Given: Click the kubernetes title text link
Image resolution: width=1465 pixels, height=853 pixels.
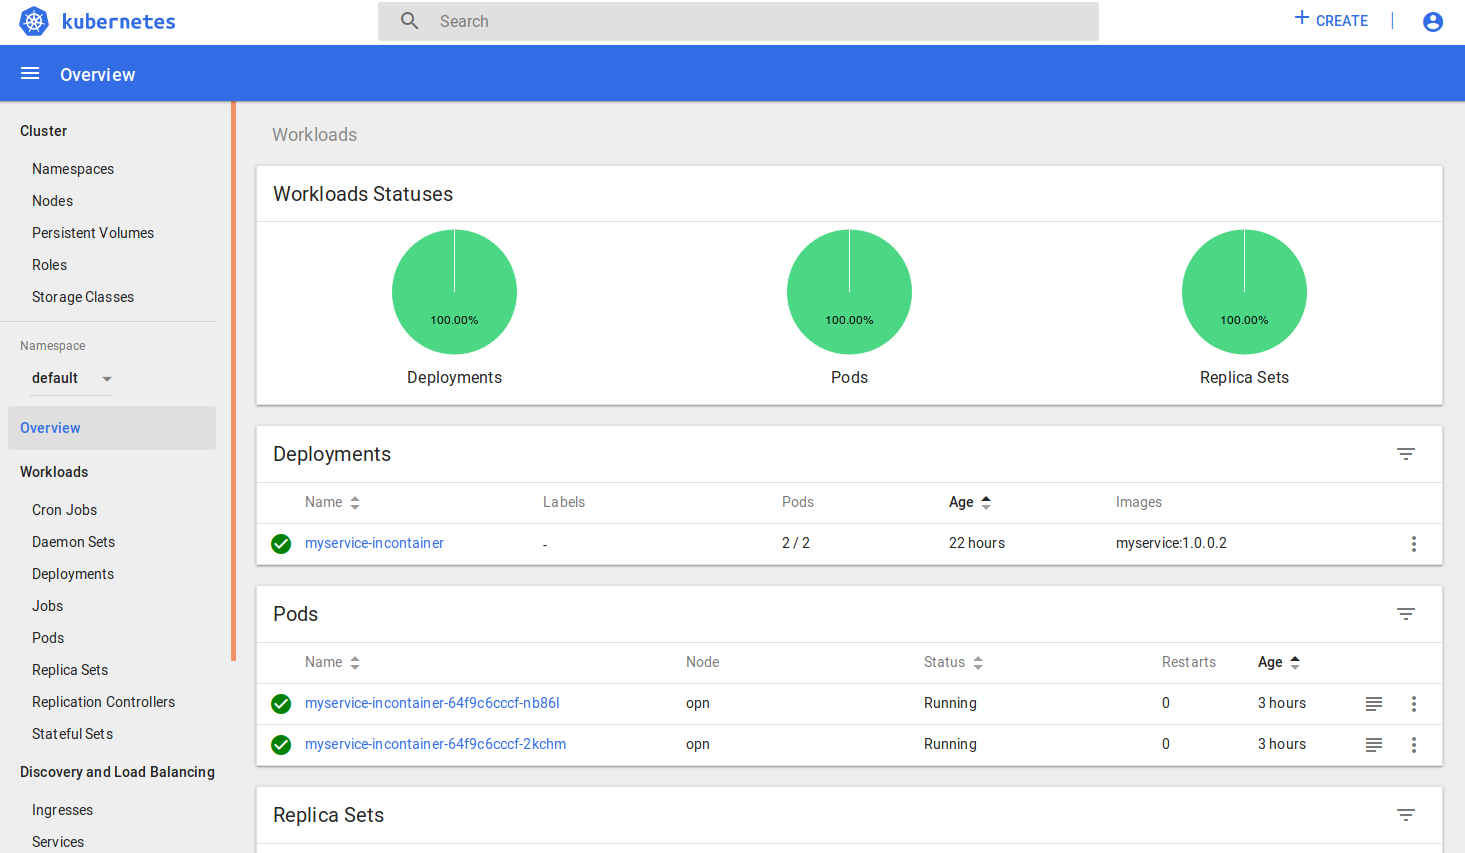Looking at the screenshot, I should pyautogui.click(x=119, y=21).
